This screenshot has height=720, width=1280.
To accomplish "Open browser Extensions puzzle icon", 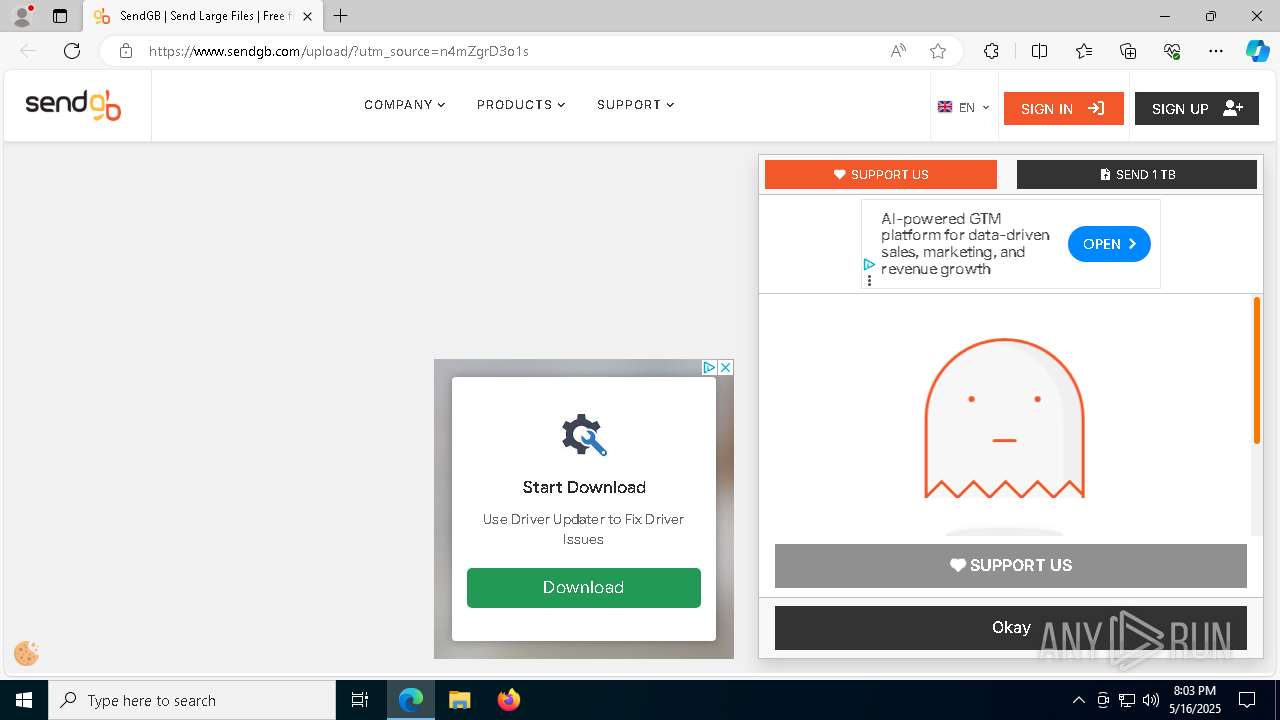I will tap(991, 51).
